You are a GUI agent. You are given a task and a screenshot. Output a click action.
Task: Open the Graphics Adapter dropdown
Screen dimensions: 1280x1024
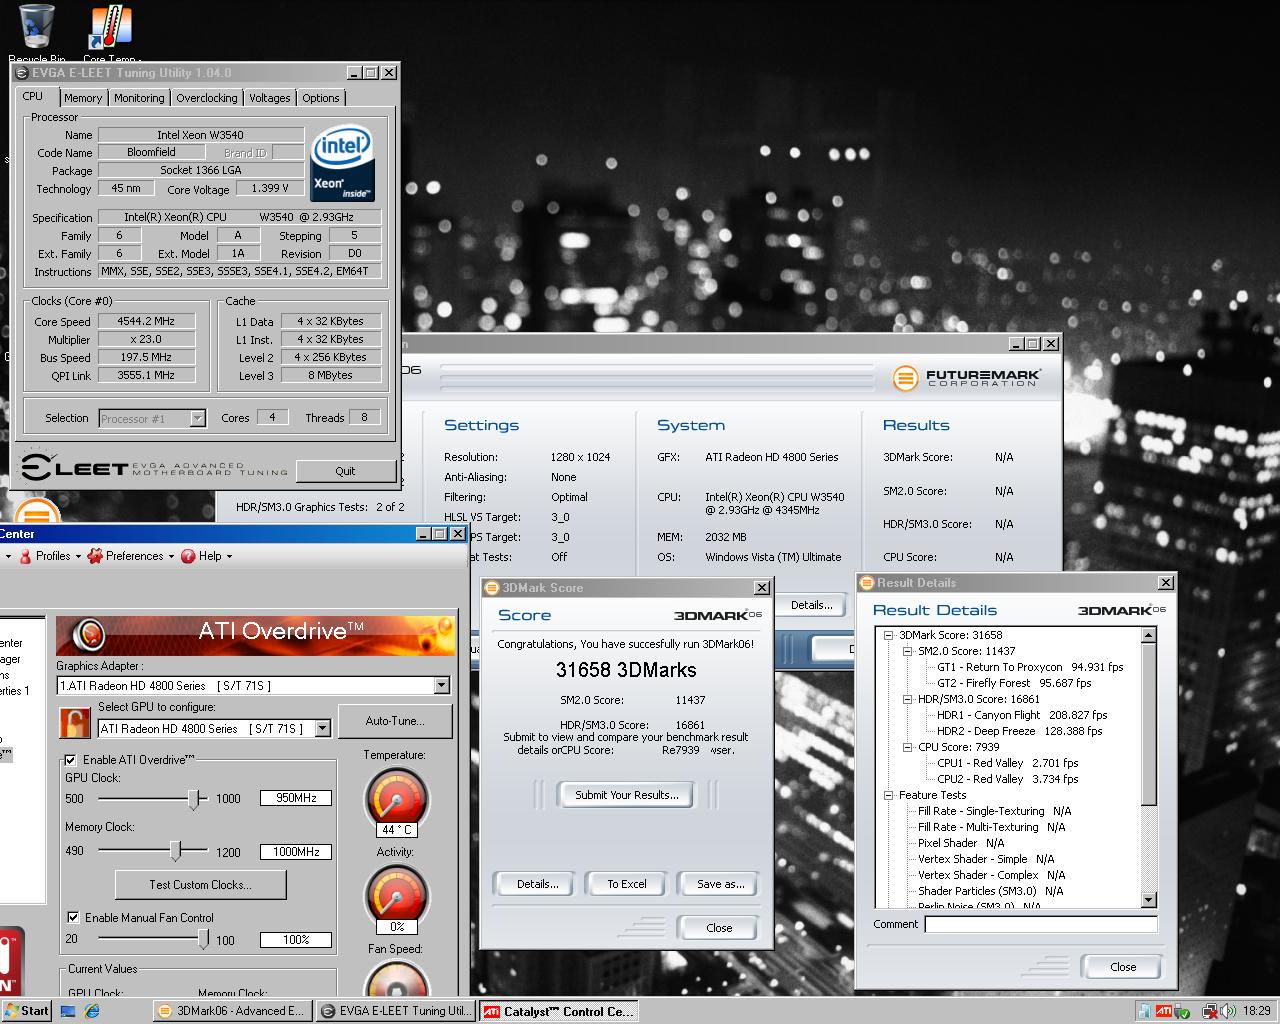pyautogui.click(x=442, y=686)
